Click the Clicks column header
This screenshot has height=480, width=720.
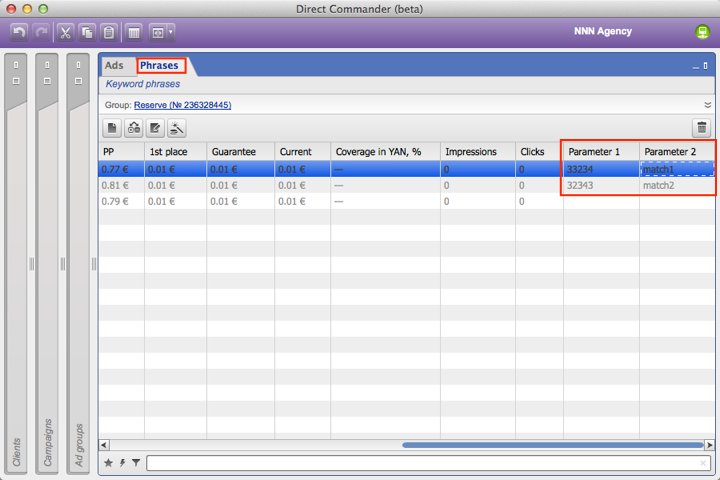coord(539,152)
